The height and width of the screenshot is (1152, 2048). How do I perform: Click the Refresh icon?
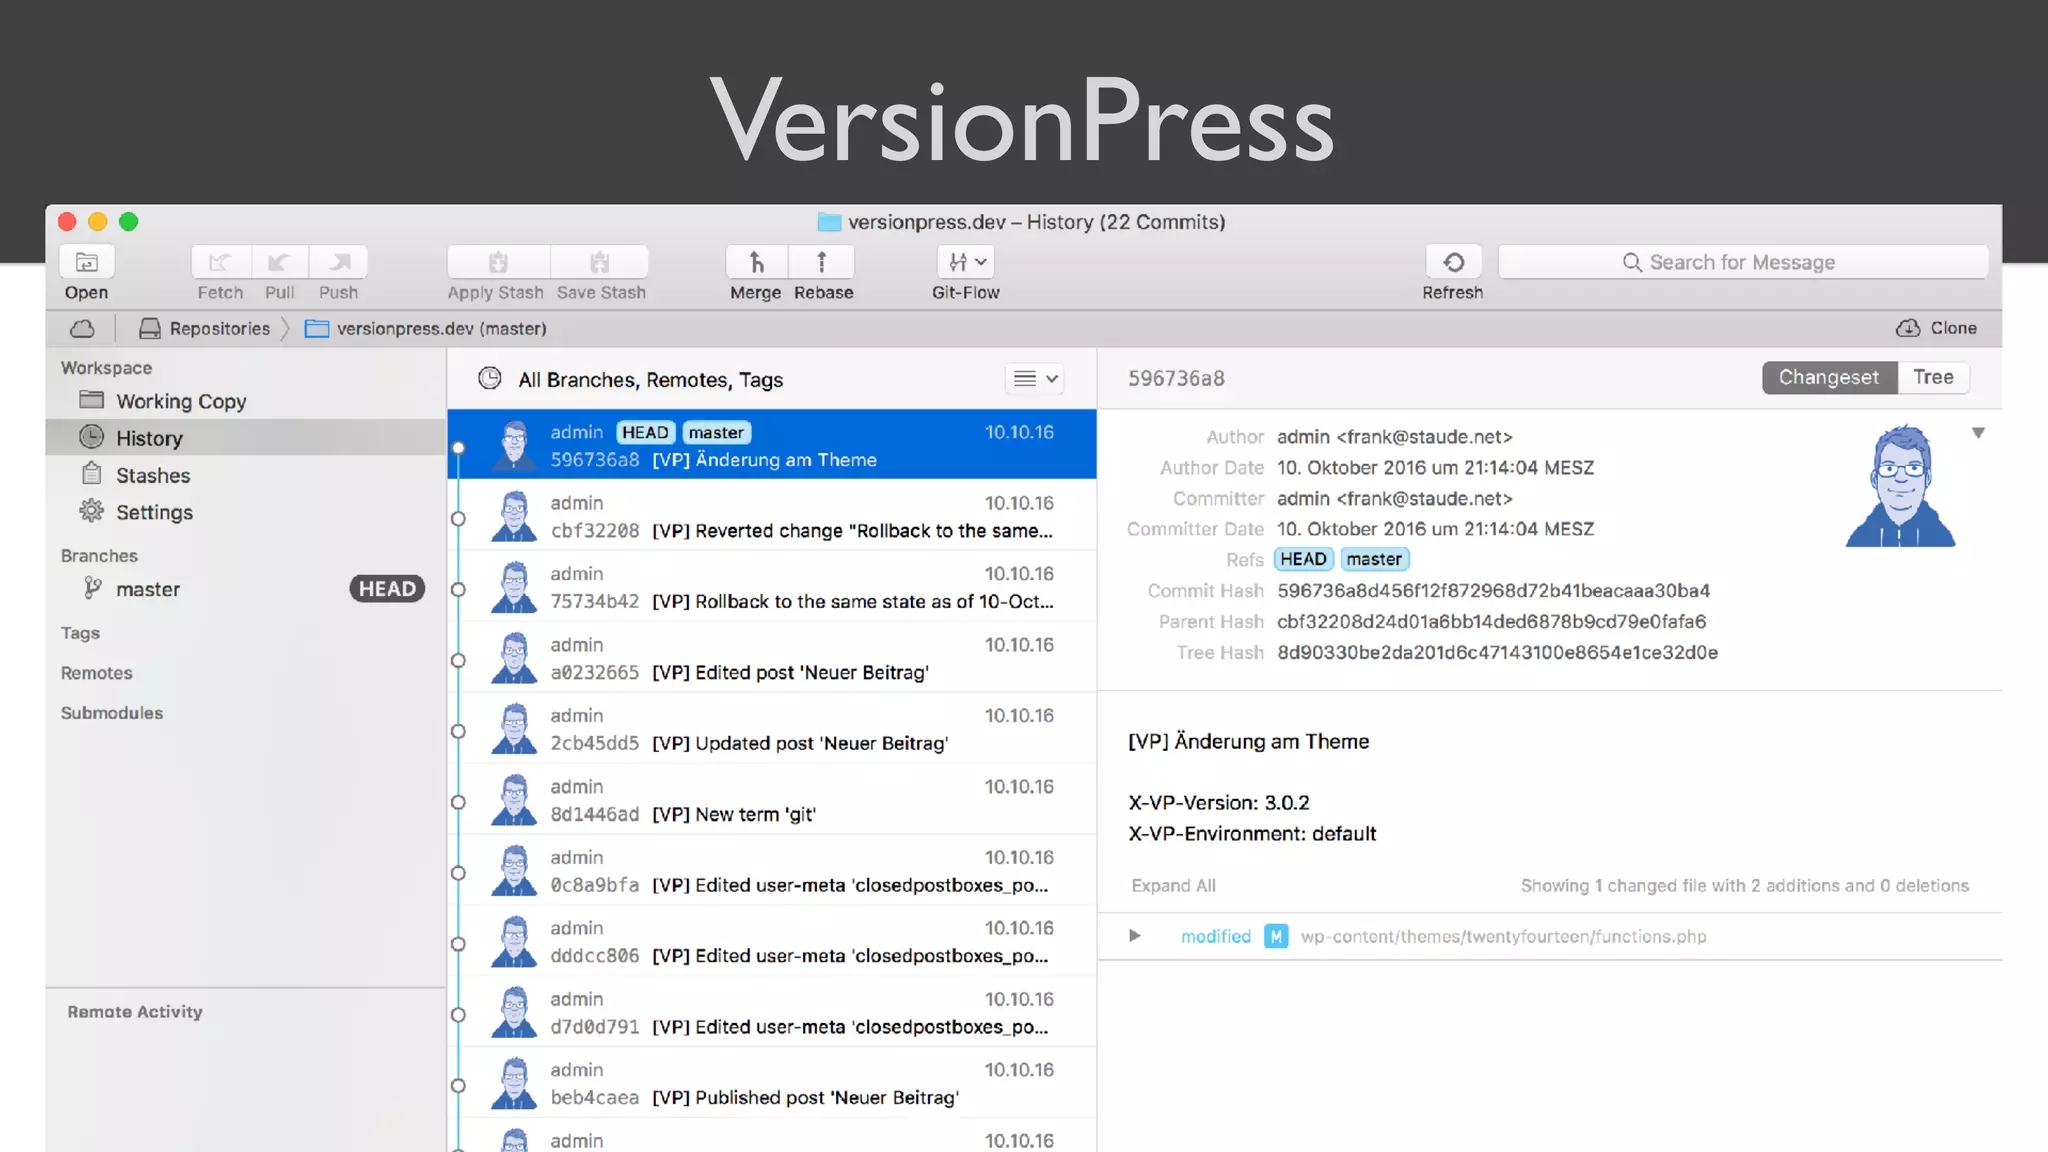click(x=1454, y=262)
